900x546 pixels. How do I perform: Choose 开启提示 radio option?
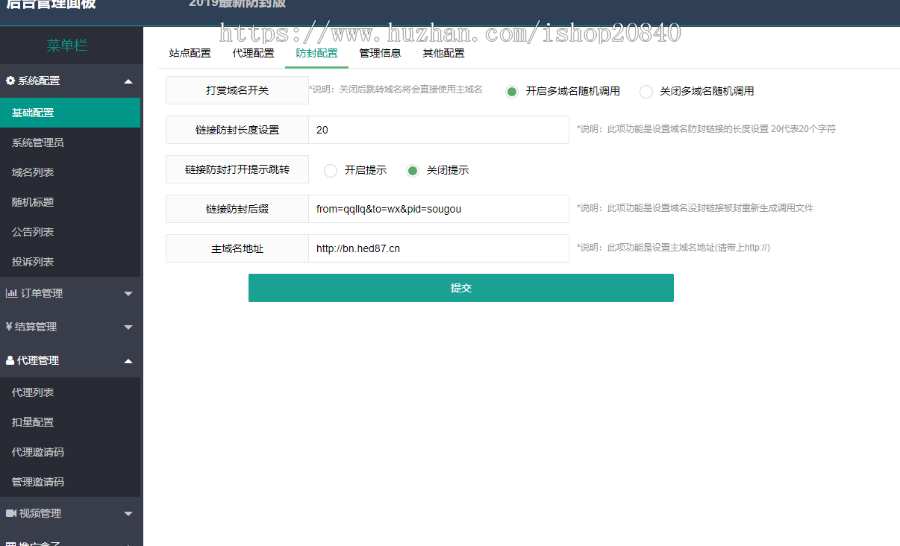pos(330,171)
